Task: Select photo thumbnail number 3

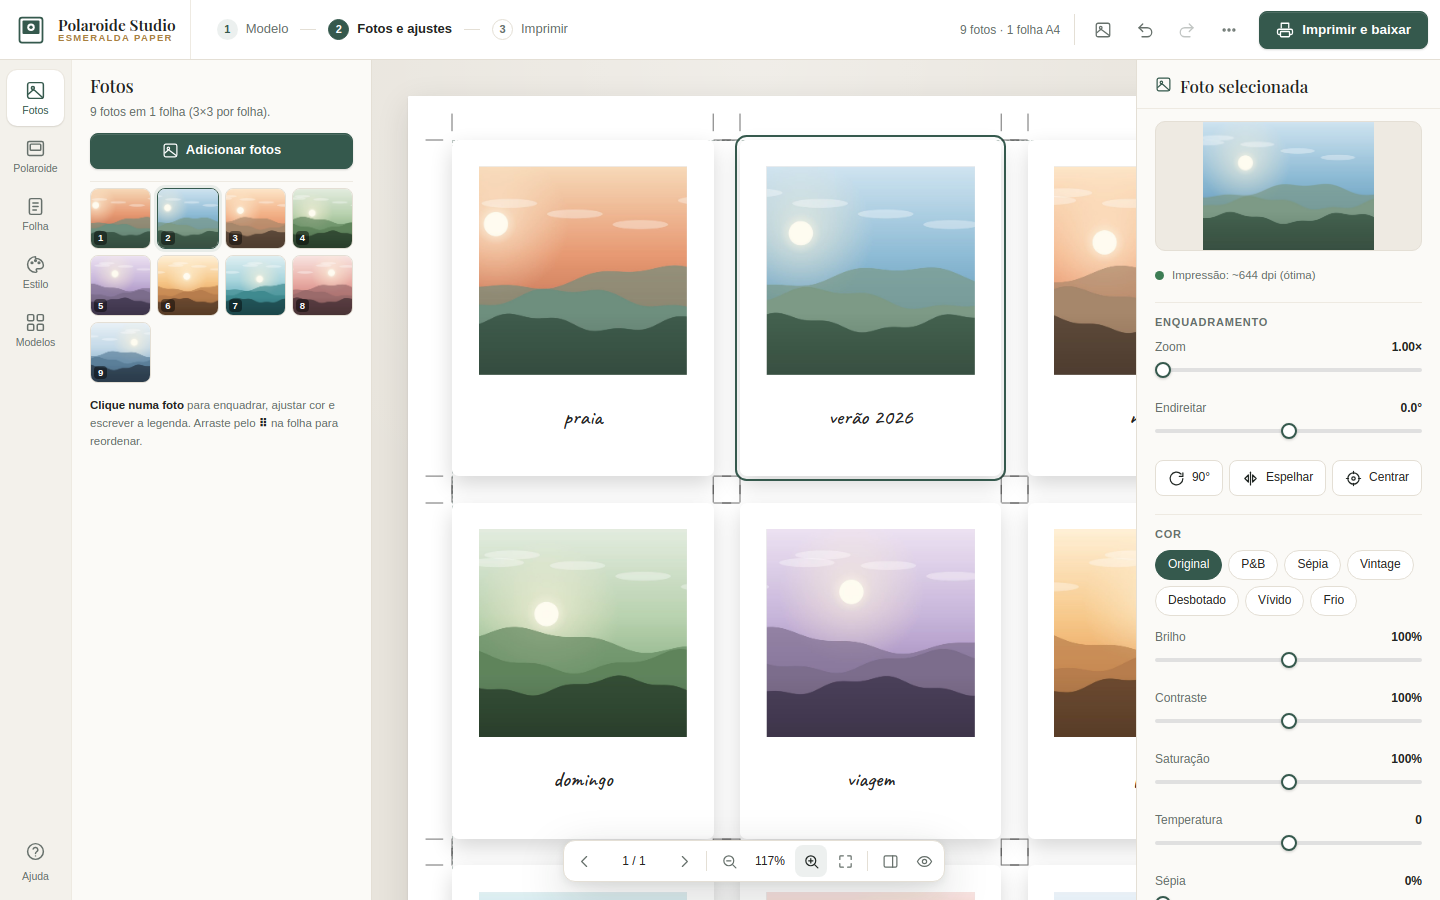Action: pyautogui.click(x=255, y=218)
